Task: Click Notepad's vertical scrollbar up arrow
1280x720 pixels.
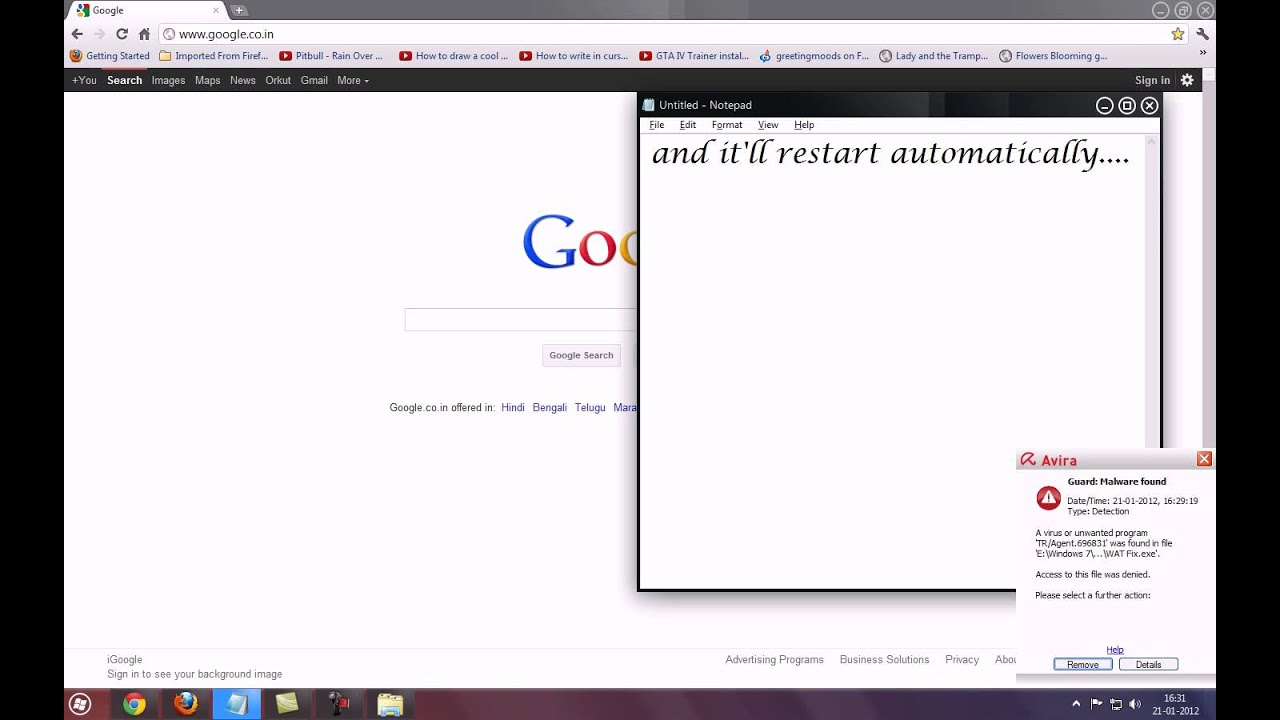Action: coord(1151,141)
